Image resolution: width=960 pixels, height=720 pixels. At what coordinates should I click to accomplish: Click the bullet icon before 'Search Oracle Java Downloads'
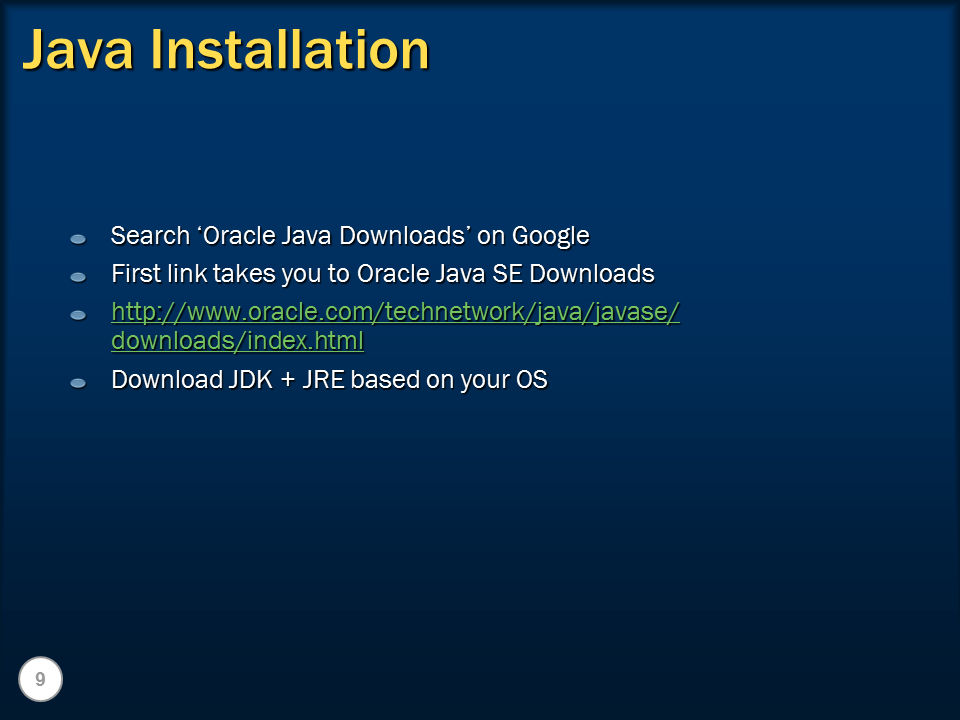click(x=78, y=237)
